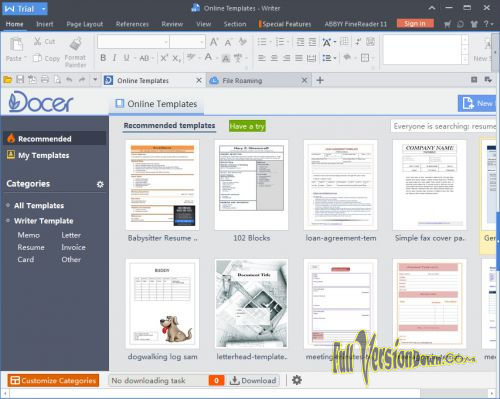Screen dimensions: 500x399
Task: Open the Insert ribbon tab
Action: pyautogui.click(x=45, y=24)
